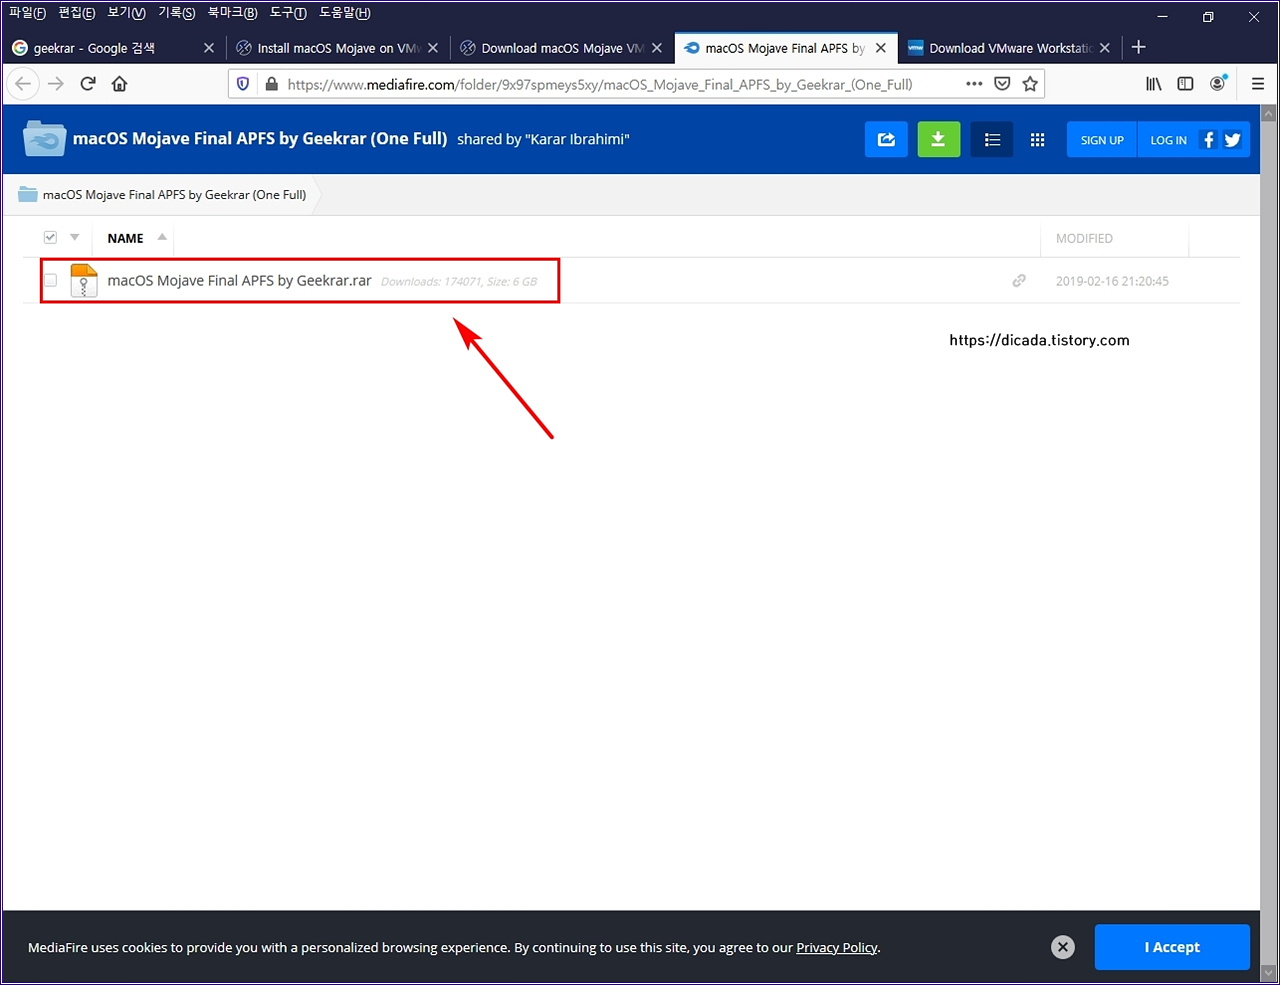Sort by NAME column arrow
Screen dimensions: 1280x985
pyautogui.click(x=162, y=237)
